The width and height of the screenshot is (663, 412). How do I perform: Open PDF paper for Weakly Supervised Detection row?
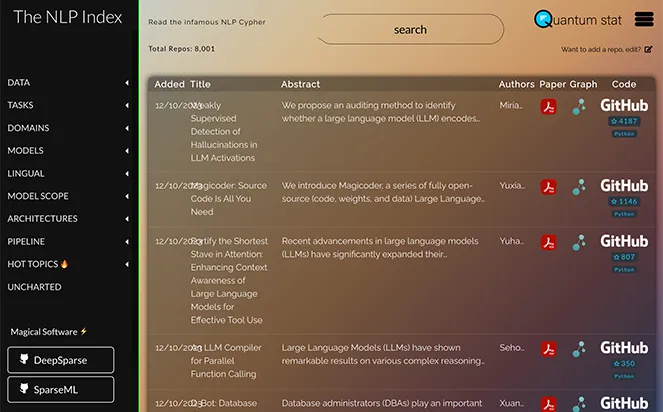pos(548,107)
